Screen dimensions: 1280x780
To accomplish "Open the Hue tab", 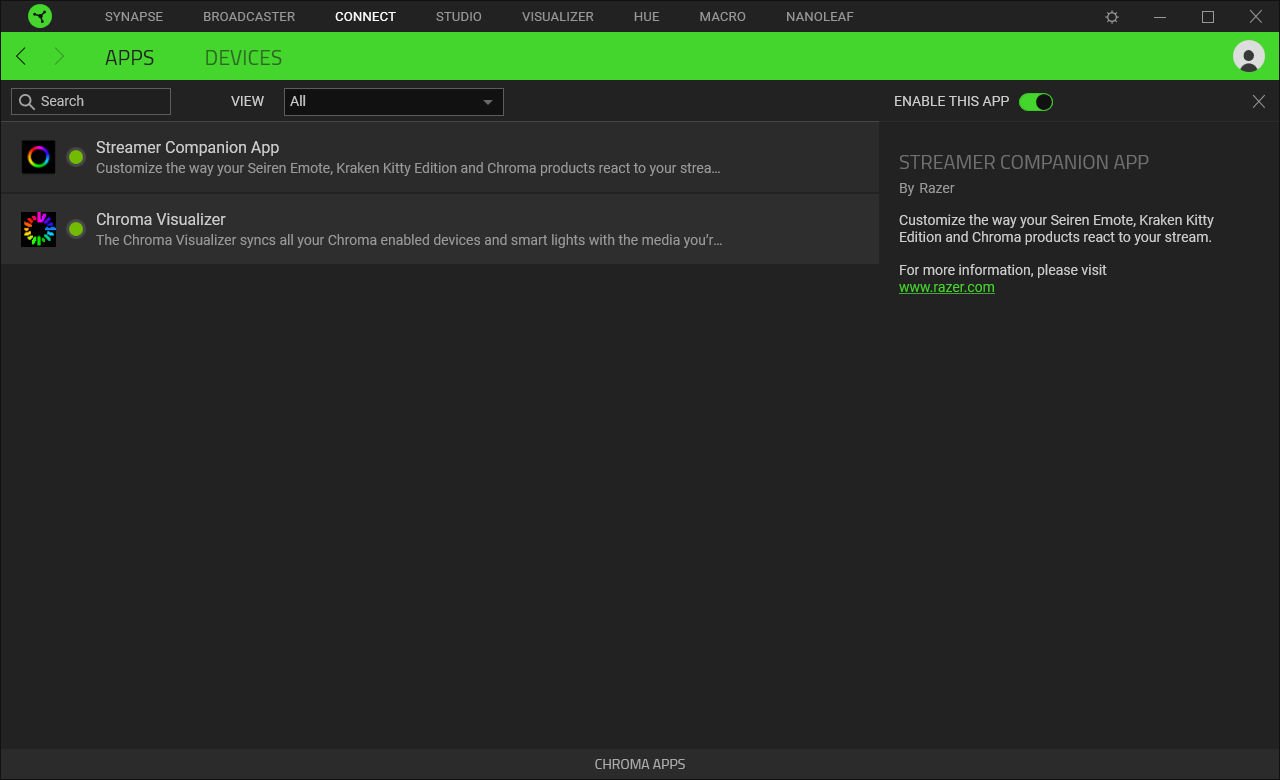I will (x=647, y=17).
